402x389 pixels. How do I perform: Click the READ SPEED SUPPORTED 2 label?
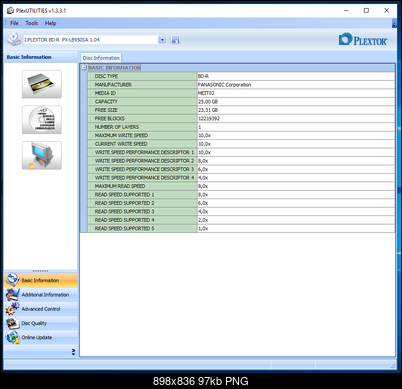(x=124, y=203)
